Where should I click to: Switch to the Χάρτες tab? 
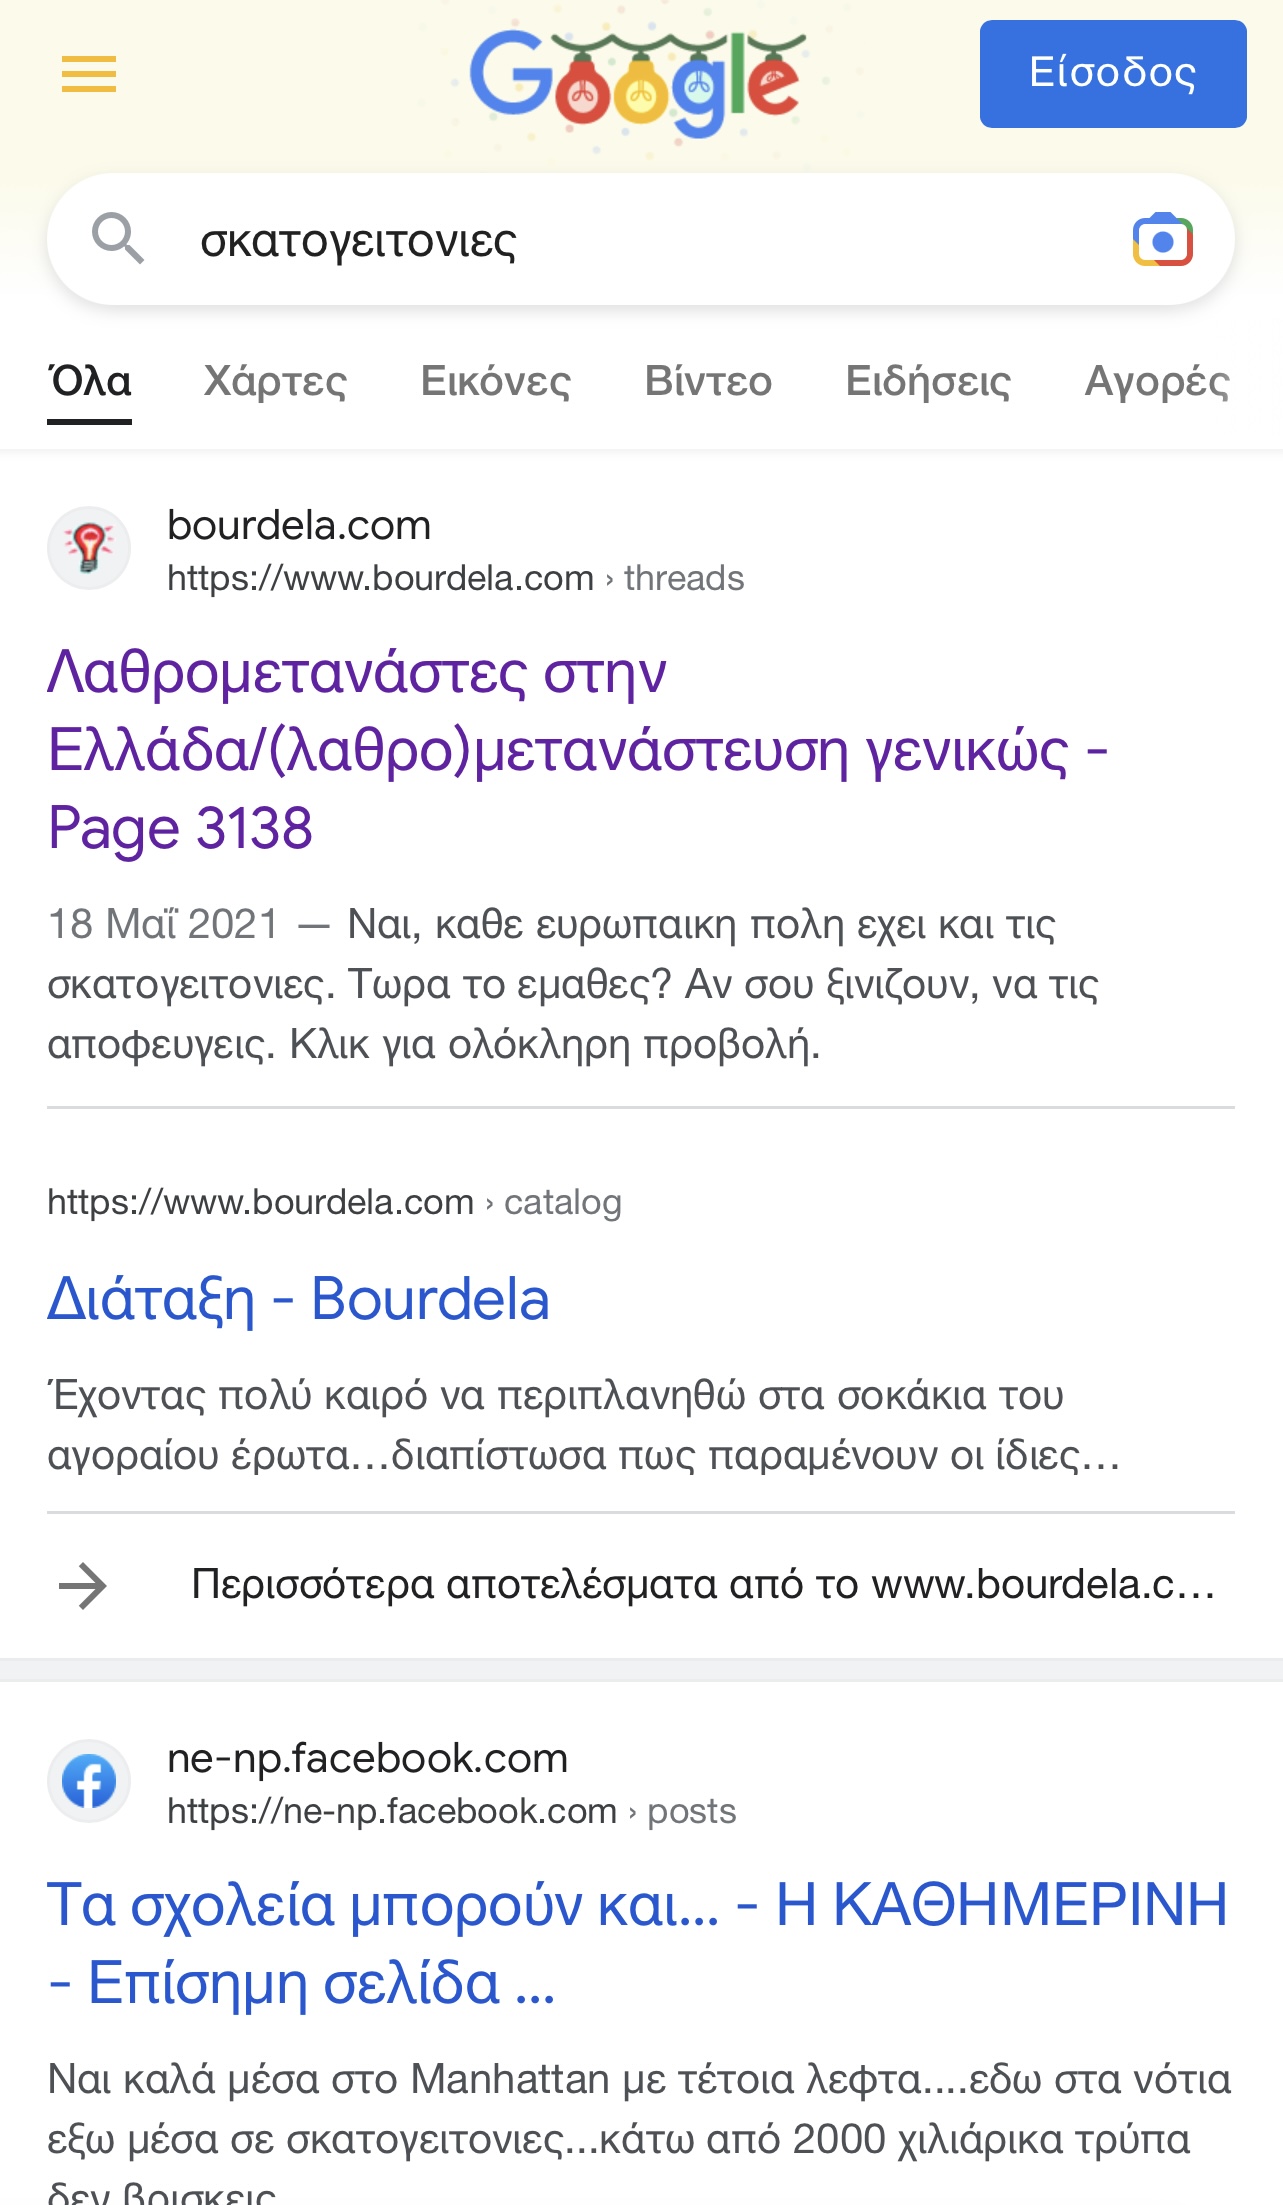[x=275, y=382]
